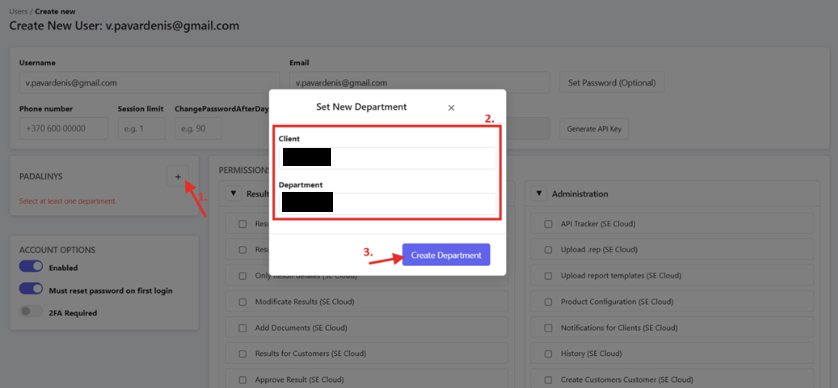Check Product Configuration (SE Cloud)
This screenshot has height=388, width=838.
pos(548,302)
